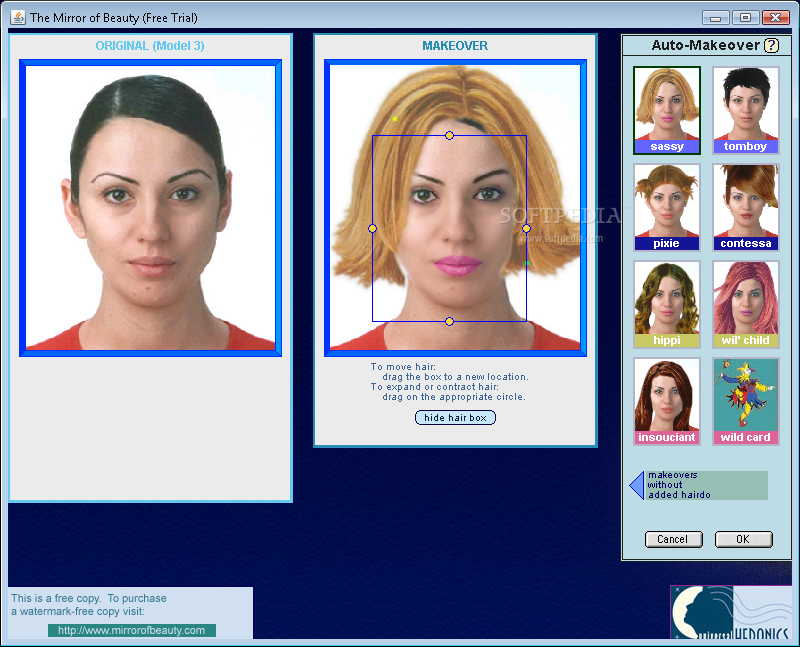Apply the wild card jester makeover

coord(745,402)
